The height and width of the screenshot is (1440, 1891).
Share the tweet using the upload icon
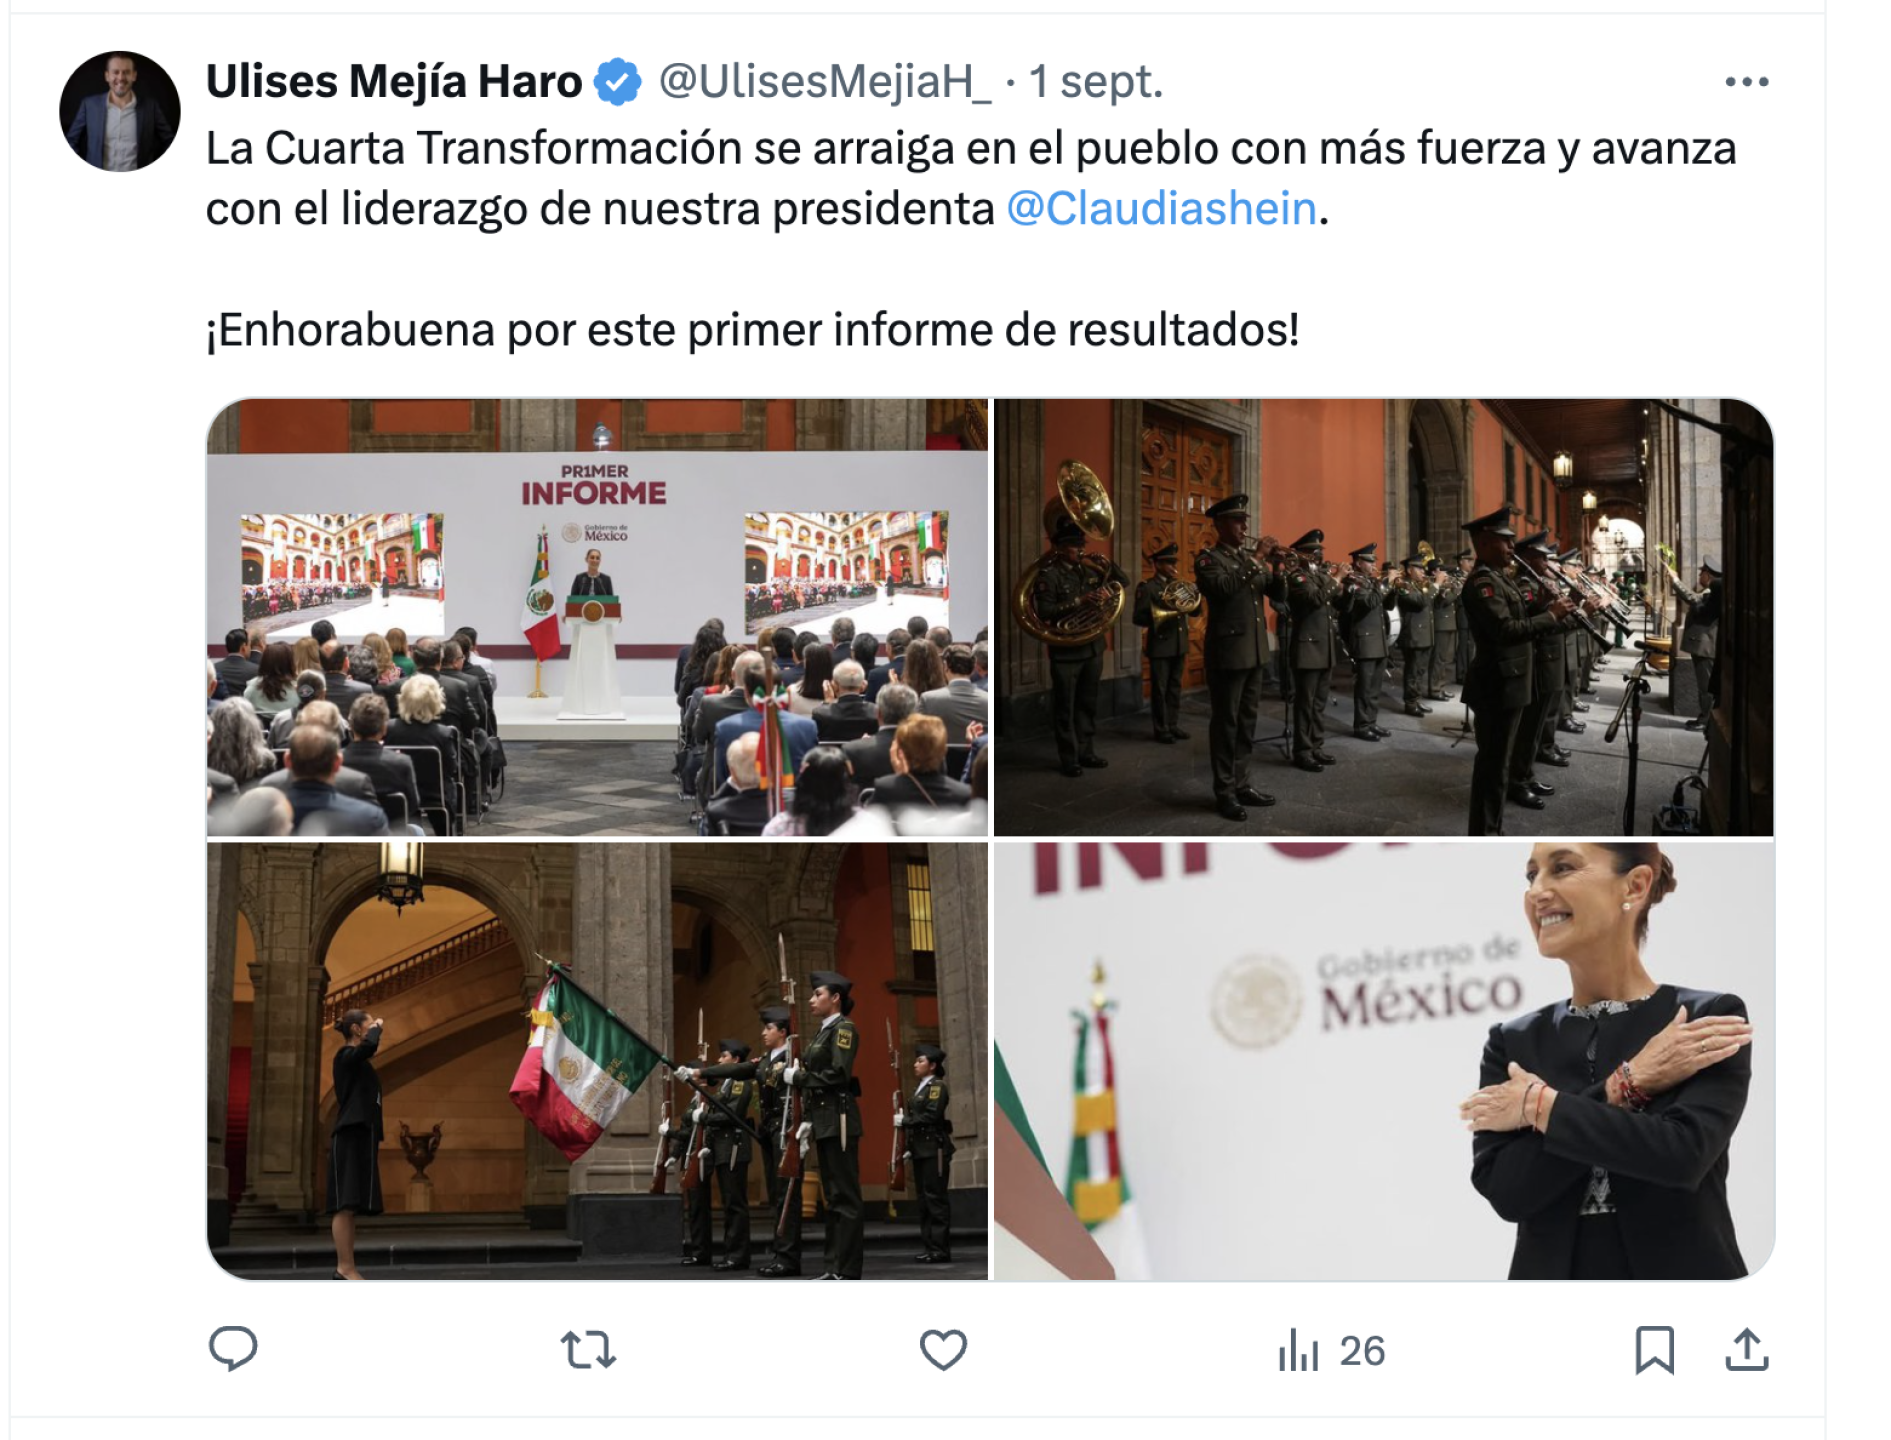(1747, 1350)
